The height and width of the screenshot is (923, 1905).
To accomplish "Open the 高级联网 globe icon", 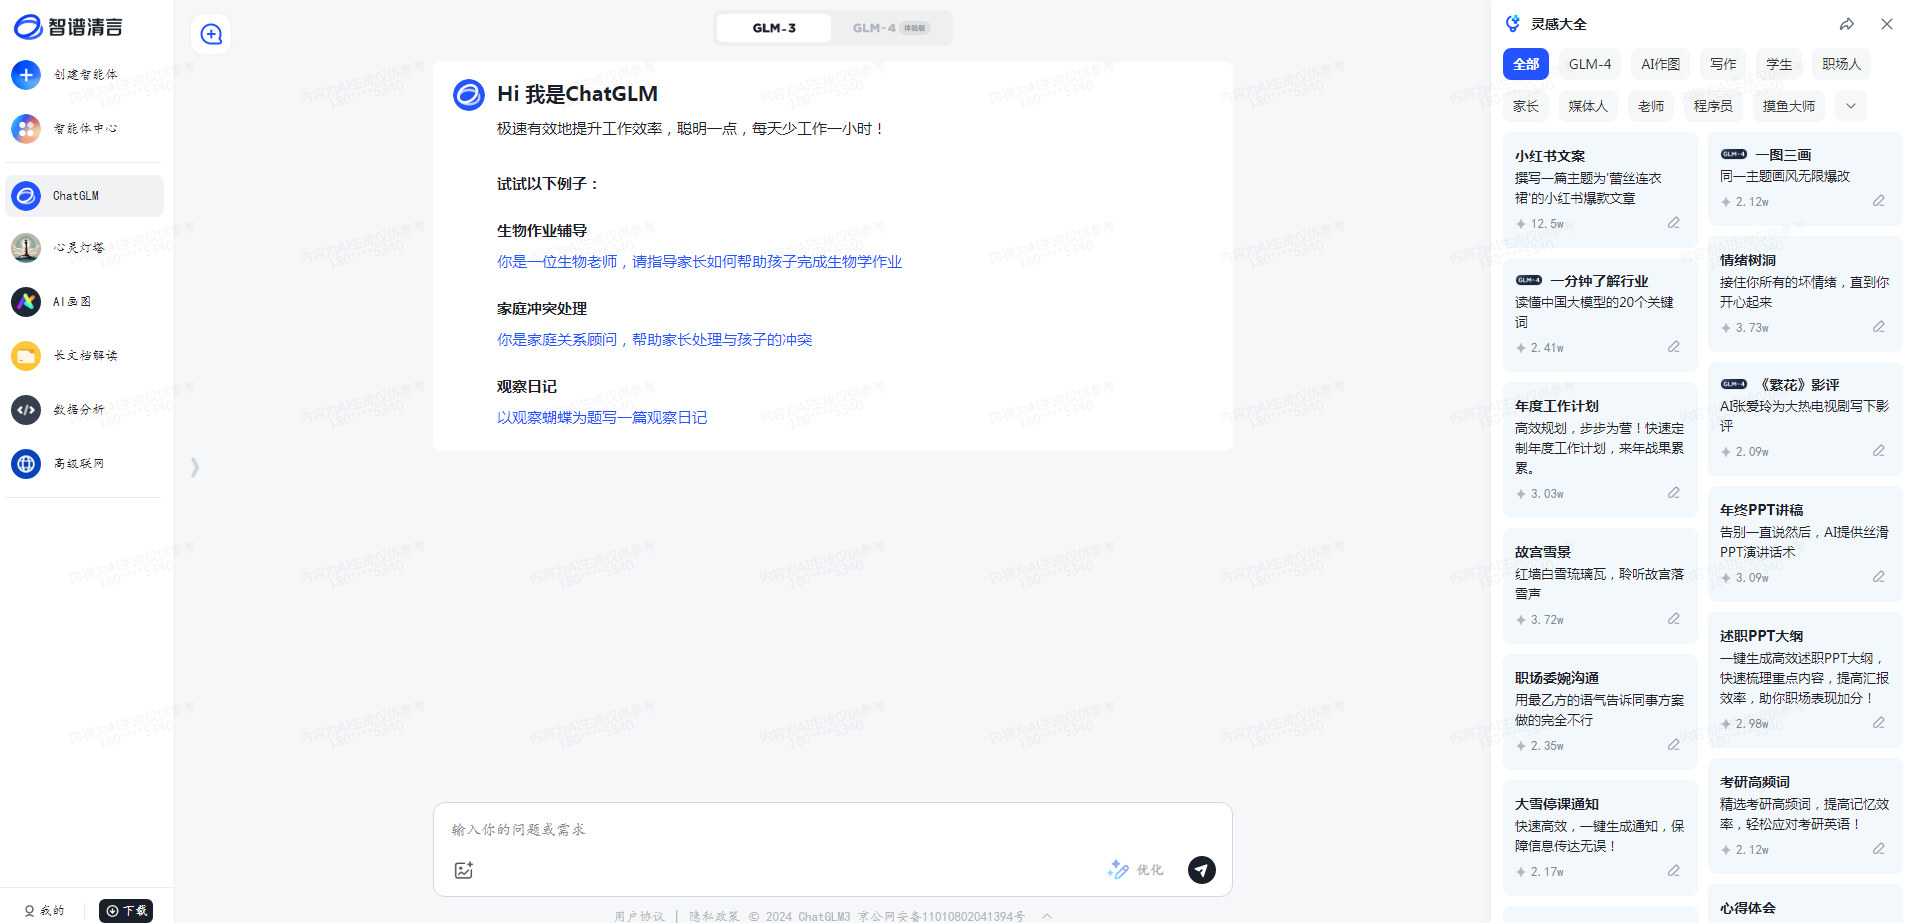I will tap(26, 463).
